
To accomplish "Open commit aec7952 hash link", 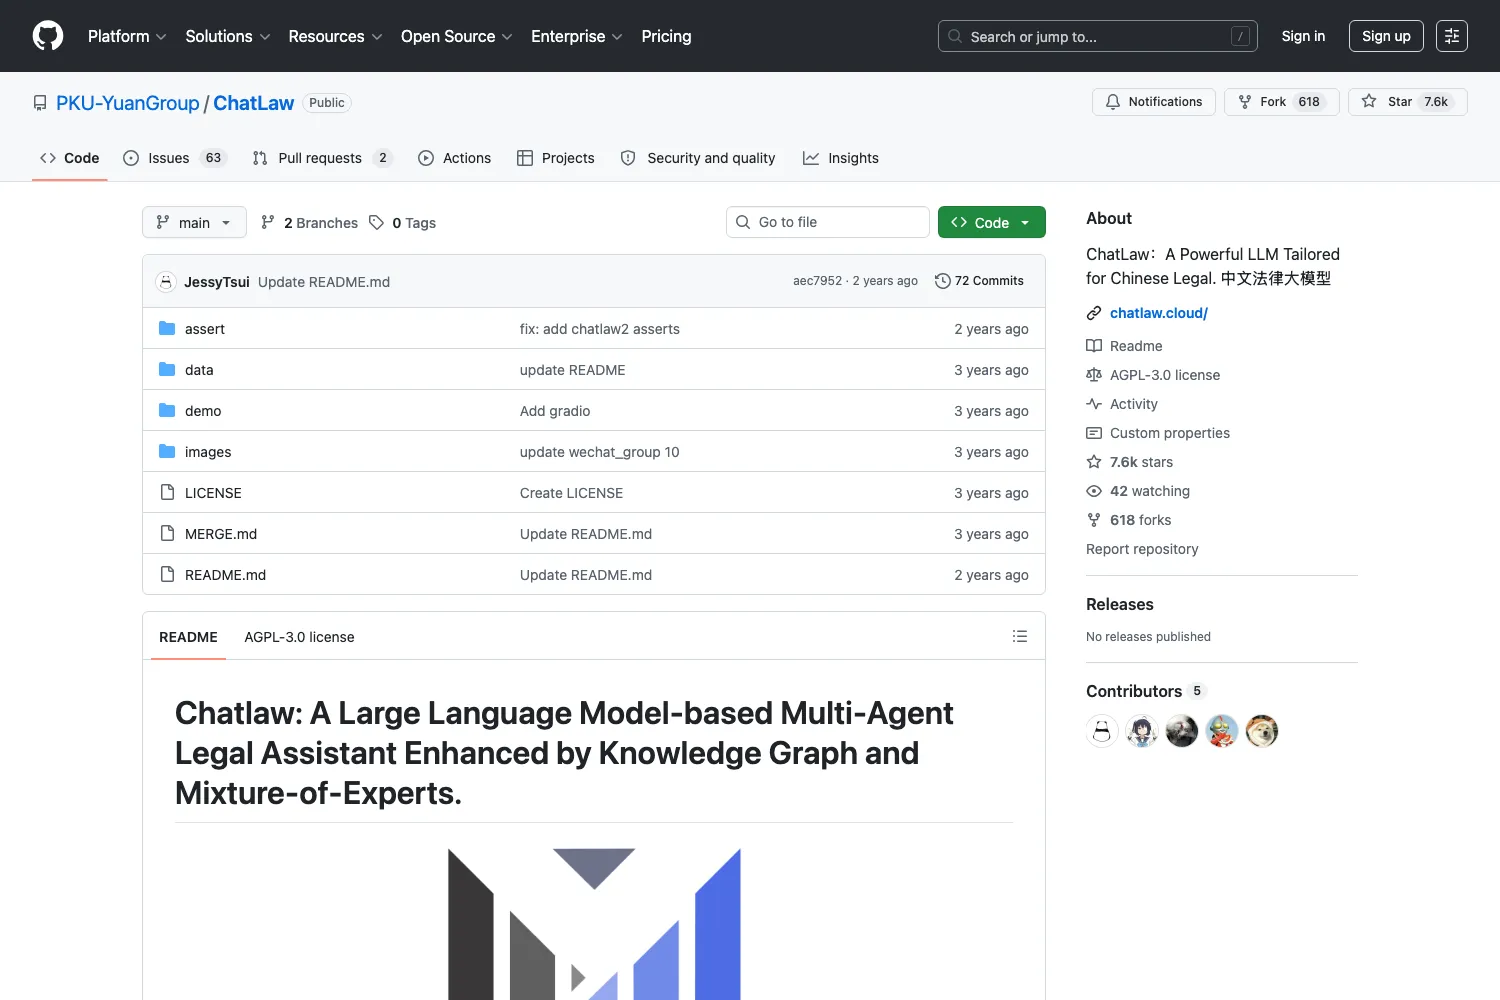I will 818,281.
